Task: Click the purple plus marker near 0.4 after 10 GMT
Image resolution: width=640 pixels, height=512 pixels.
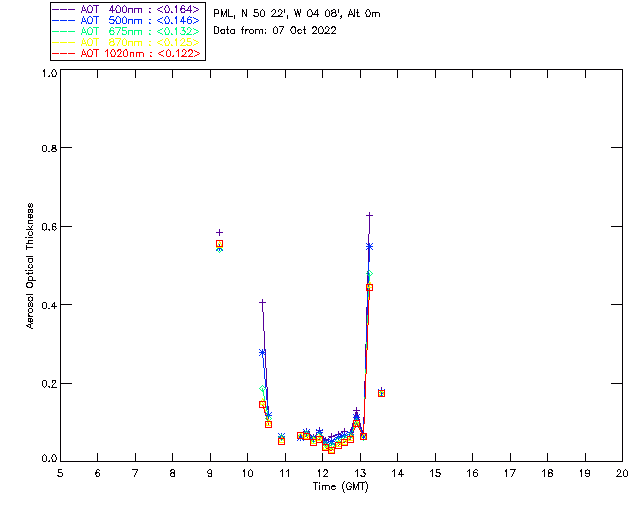Action: pos(262,303)
